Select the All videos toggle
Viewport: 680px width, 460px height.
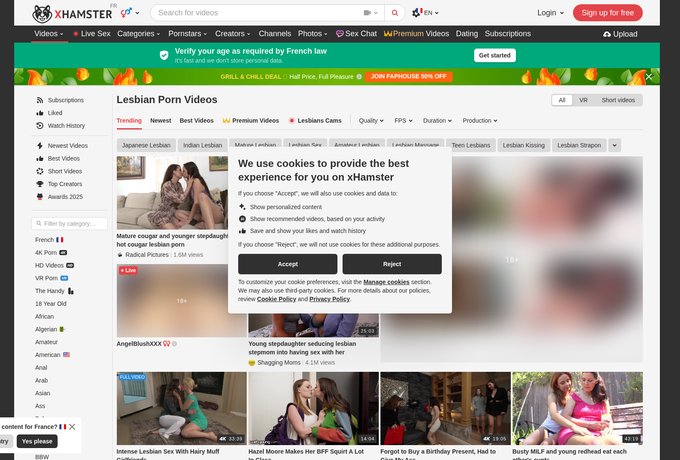coord(562,100)
